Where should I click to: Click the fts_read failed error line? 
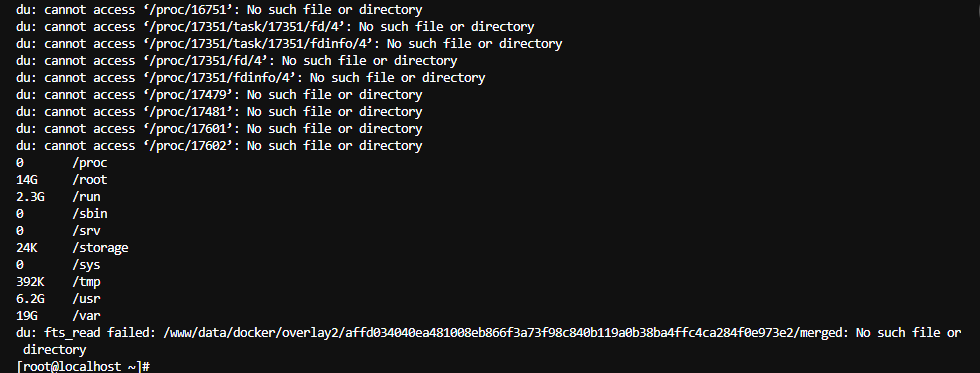[489, 341]
